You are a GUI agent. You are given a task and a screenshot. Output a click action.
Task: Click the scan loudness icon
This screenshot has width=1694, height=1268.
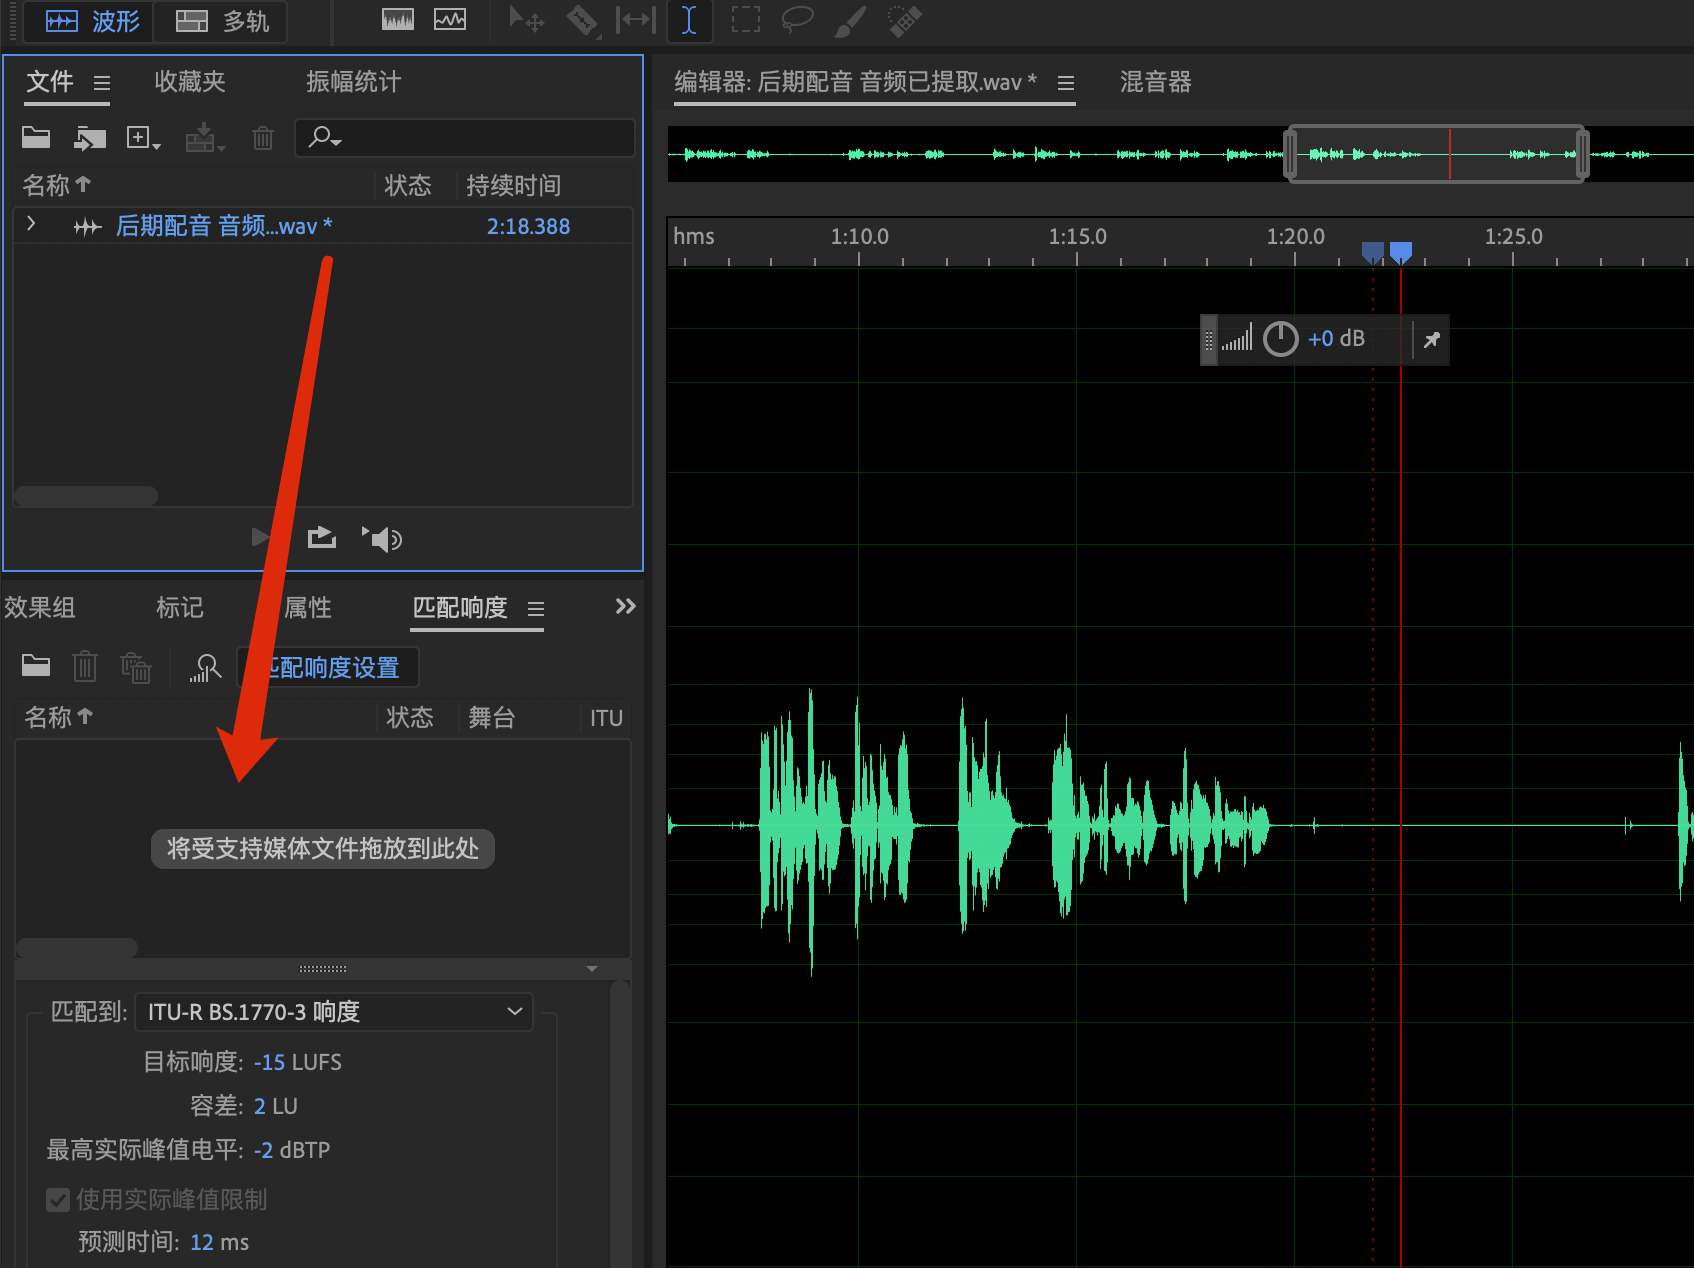click(205, 668)
